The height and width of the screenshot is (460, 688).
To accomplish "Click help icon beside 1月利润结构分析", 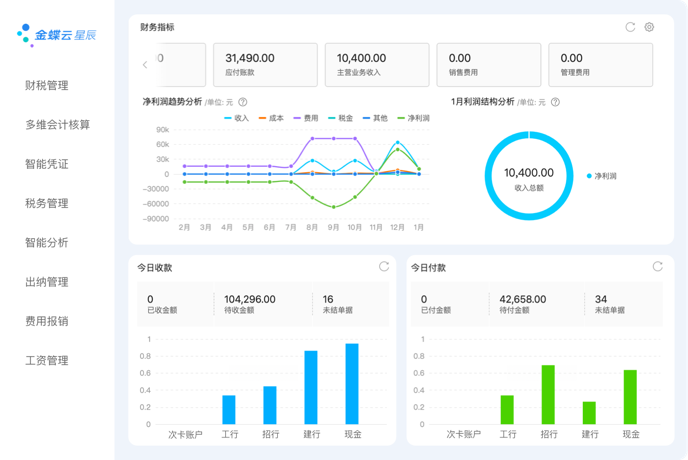I will (555, 102).
